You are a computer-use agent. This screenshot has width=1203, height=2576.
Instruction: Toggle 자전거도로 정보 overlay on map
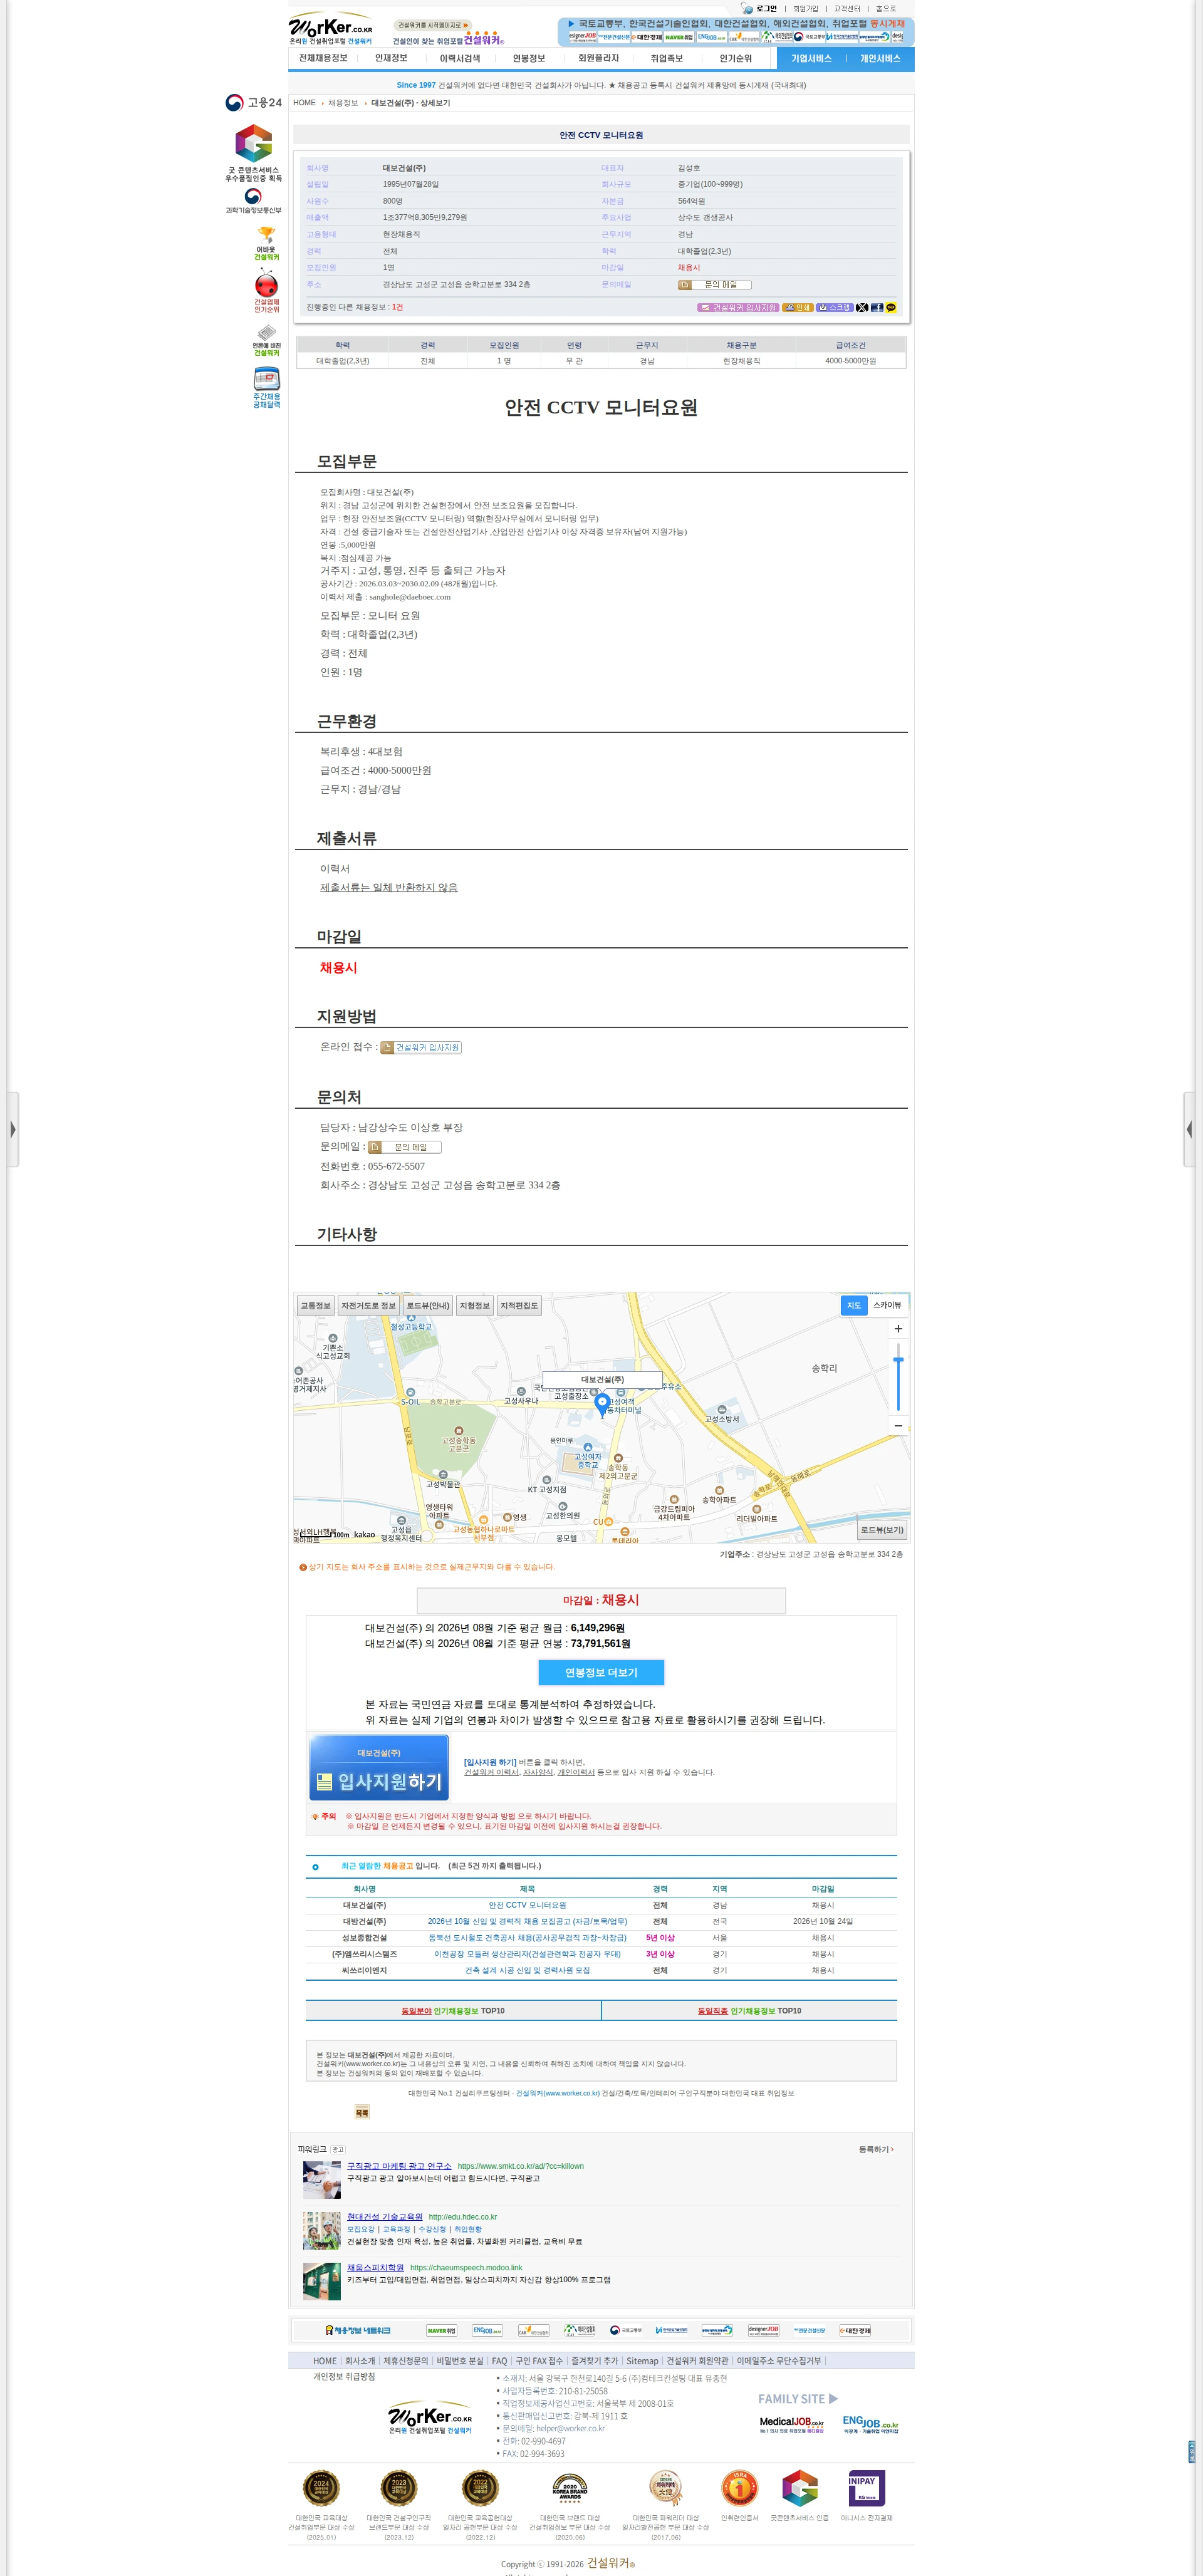click(368, 1305)
